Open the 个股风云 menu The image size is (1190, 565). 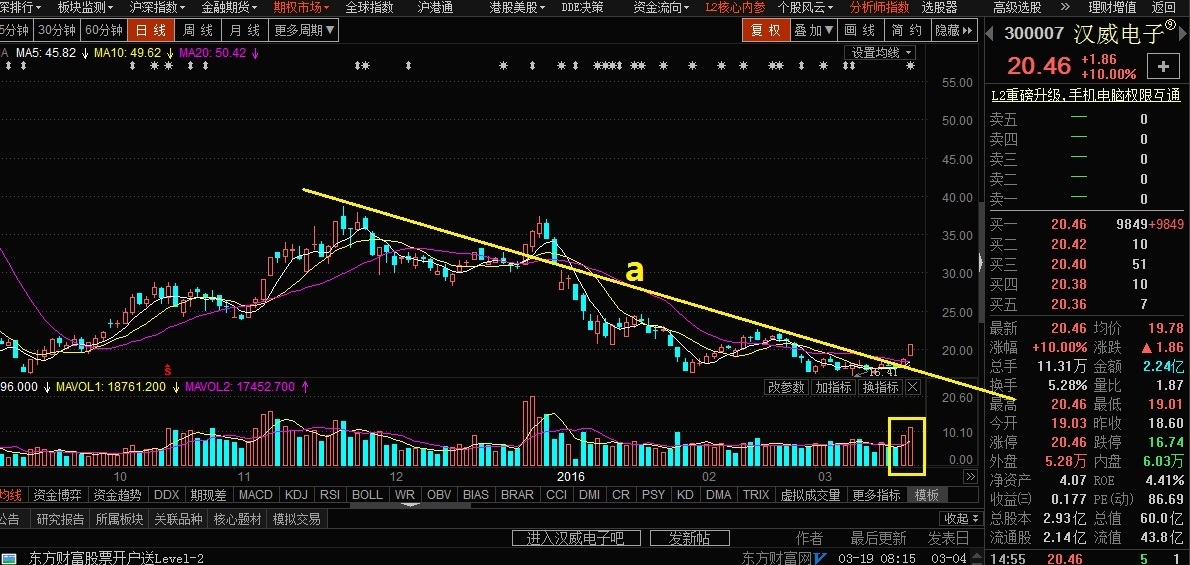point(806,8)
